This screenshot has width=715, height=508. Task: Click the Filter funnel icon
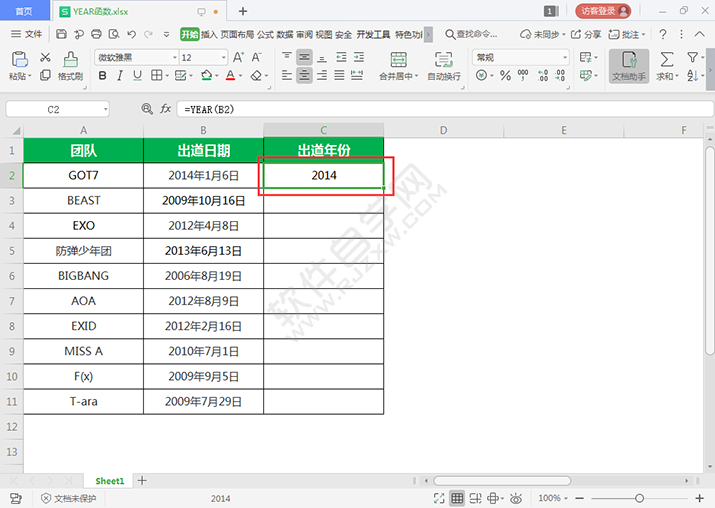(692, 57)
